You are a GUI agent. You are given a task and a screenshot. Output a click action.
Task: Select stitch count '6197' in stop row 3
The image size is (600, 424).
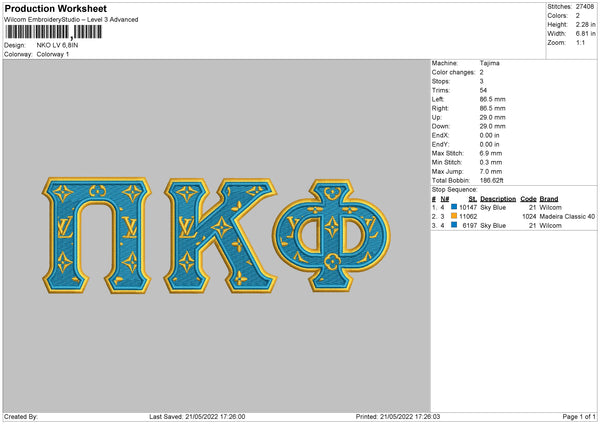[x=470, y=226]
